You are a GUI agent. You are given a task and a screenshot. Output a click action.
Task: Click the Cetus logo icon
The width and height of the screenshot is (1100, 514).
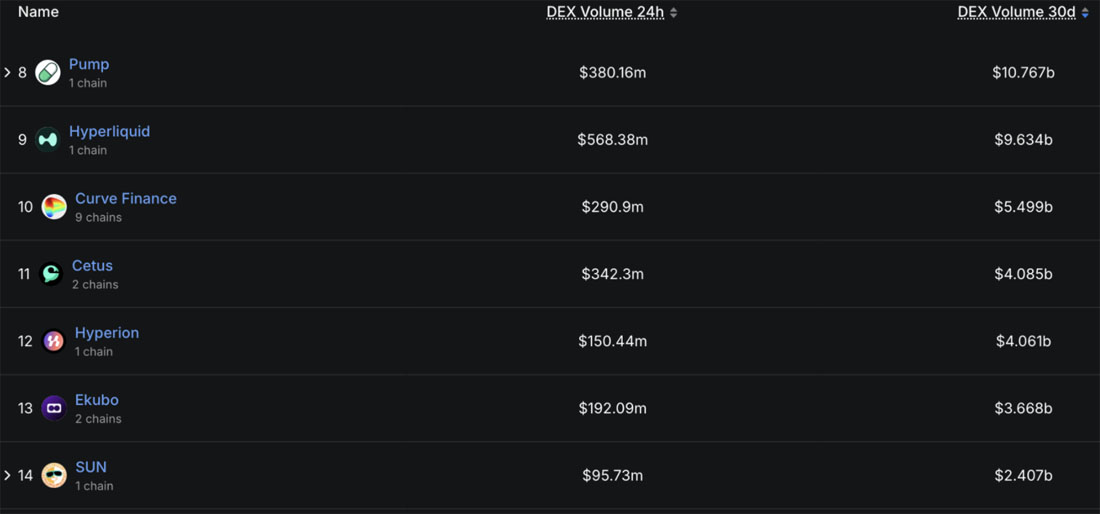click(51, 273)
